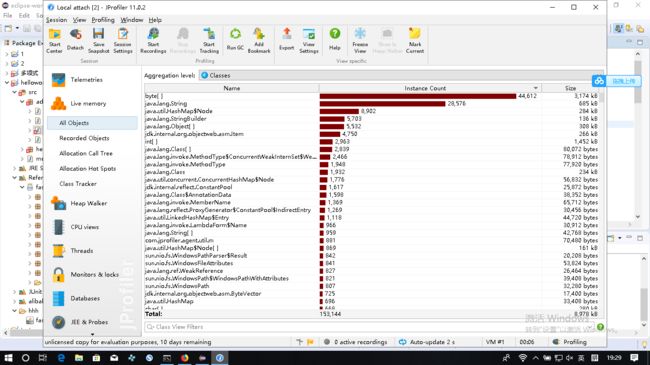Open File Explorer from the taskbar
The height and width of the screenshot is (365, 650).
click(x=79, y=358)
